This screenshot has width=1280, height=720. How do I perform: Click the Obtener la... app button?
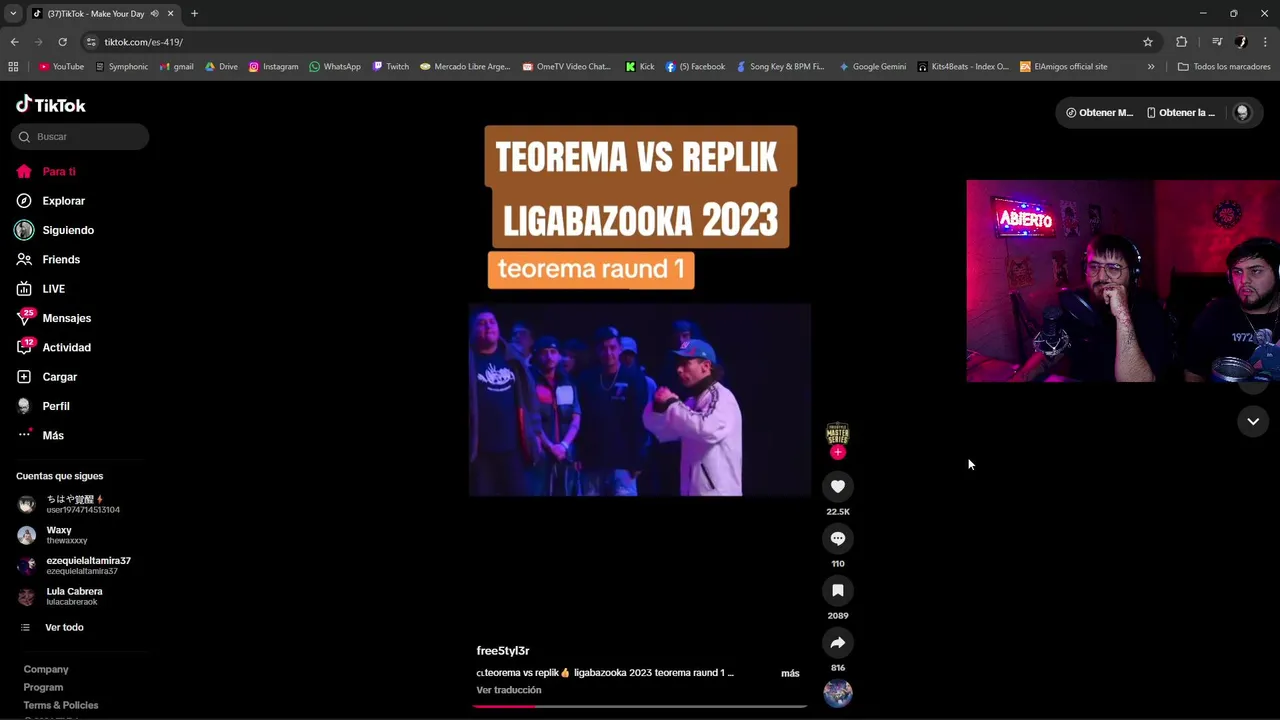(1180, 113)
